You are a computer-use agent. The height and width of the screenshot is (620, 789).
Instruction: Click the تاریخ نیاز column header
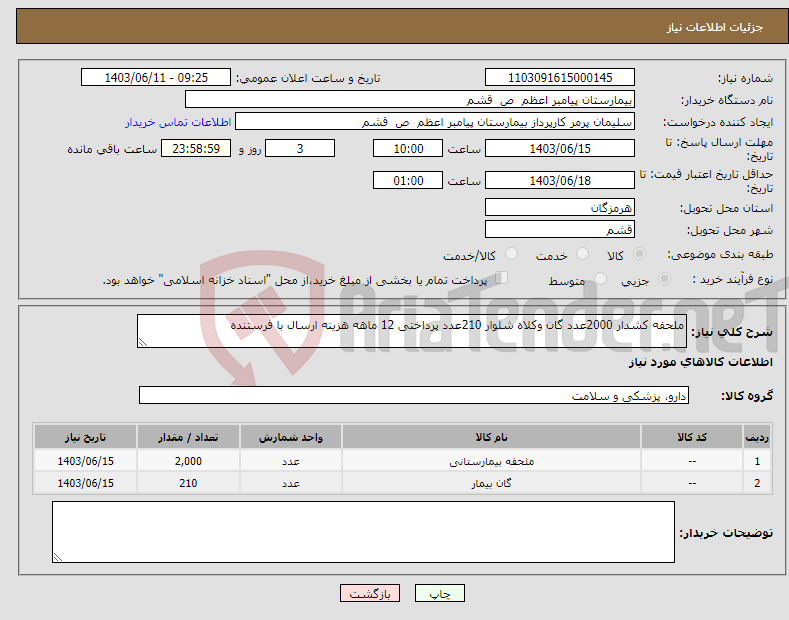coord(86,437)
